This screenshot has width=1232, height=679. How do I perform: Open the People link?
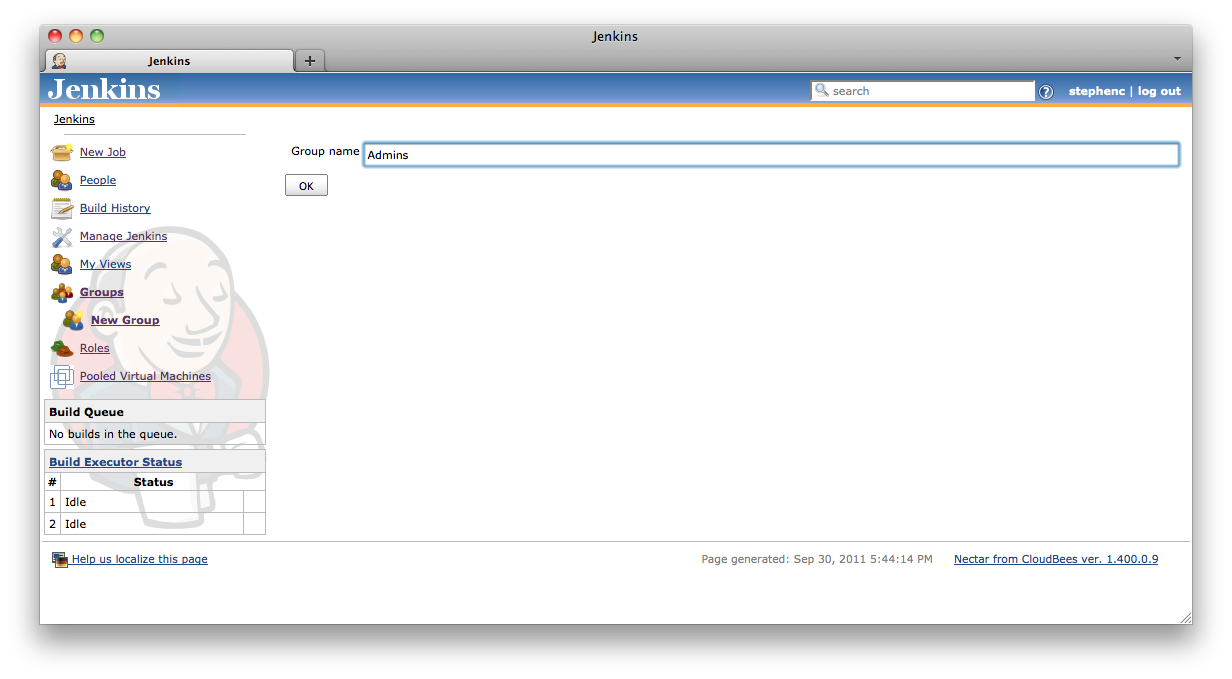click(x=98, y=180)
